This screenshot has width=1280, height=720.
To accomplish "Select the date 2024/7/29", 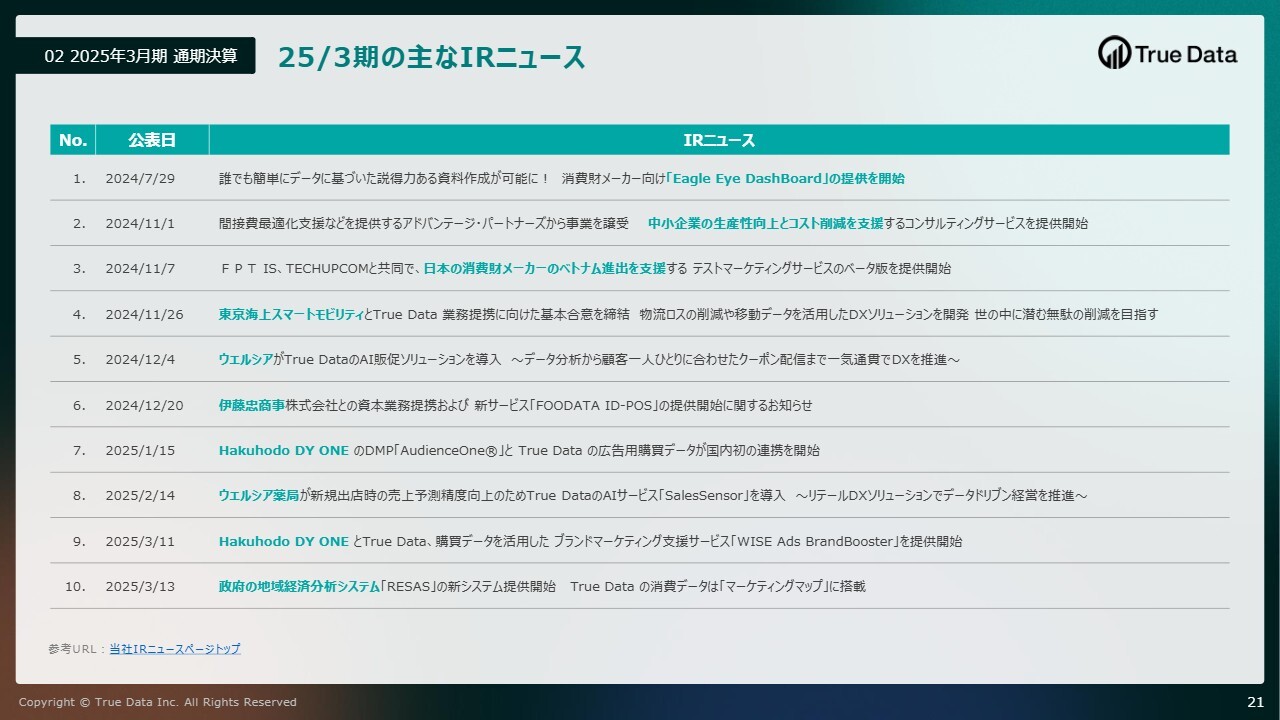I will click(140, 179).
